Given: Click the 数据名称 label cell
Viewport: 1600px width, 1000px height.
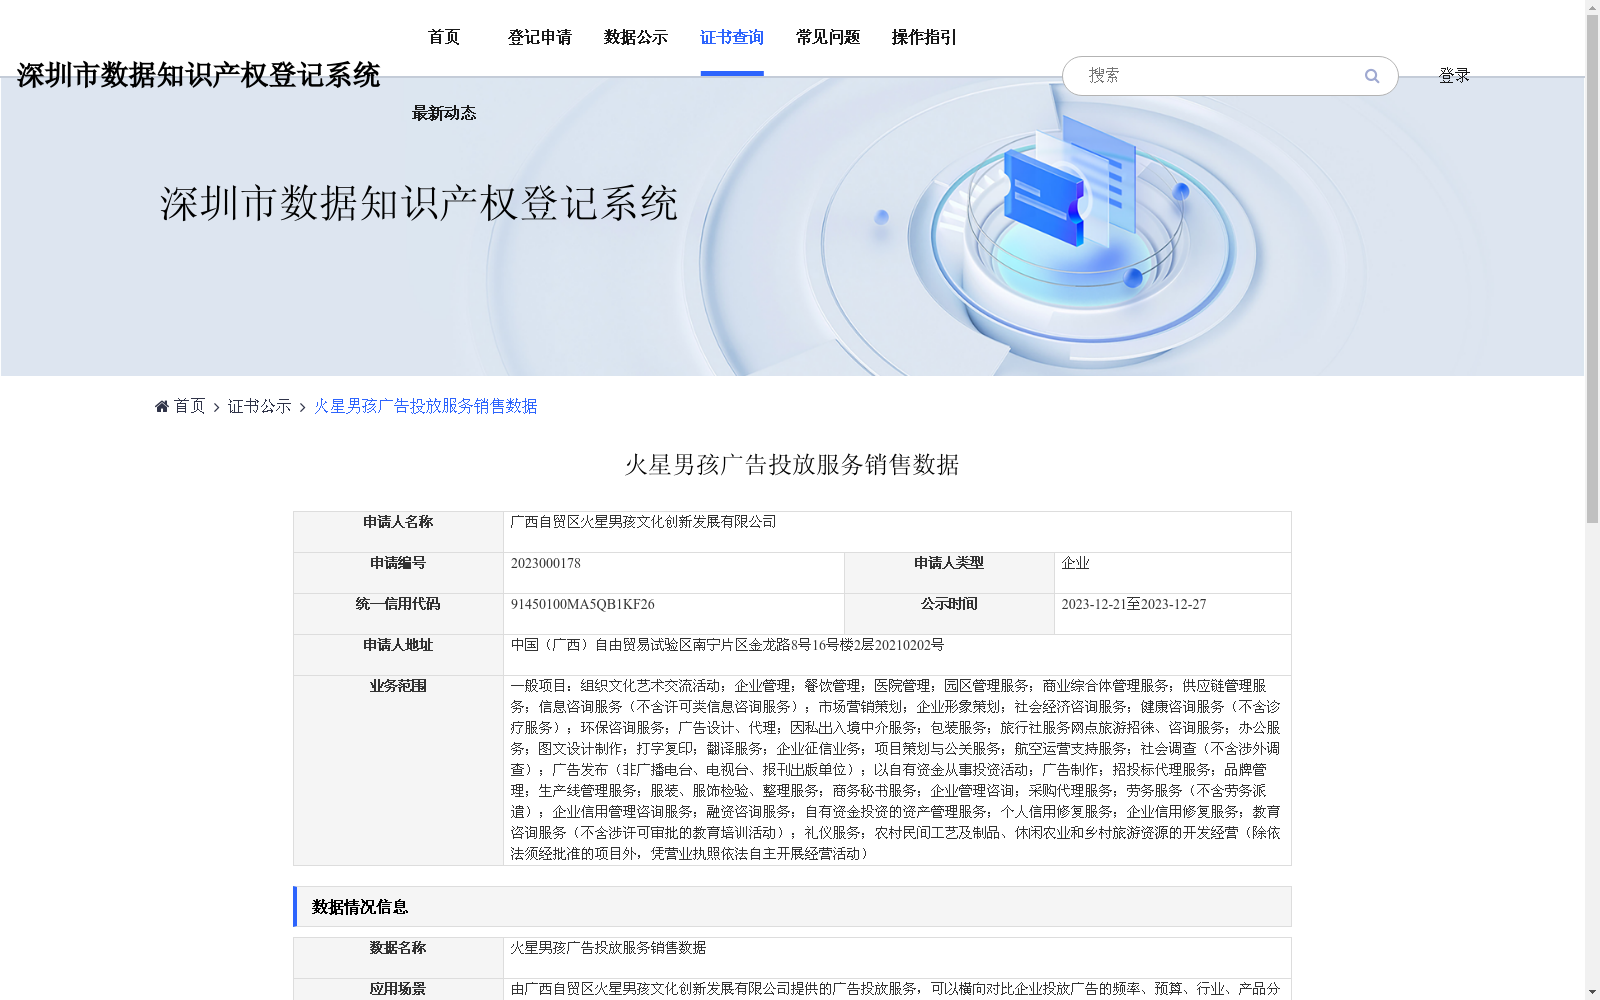Looking at the screenshot, I should coord(398,958).
